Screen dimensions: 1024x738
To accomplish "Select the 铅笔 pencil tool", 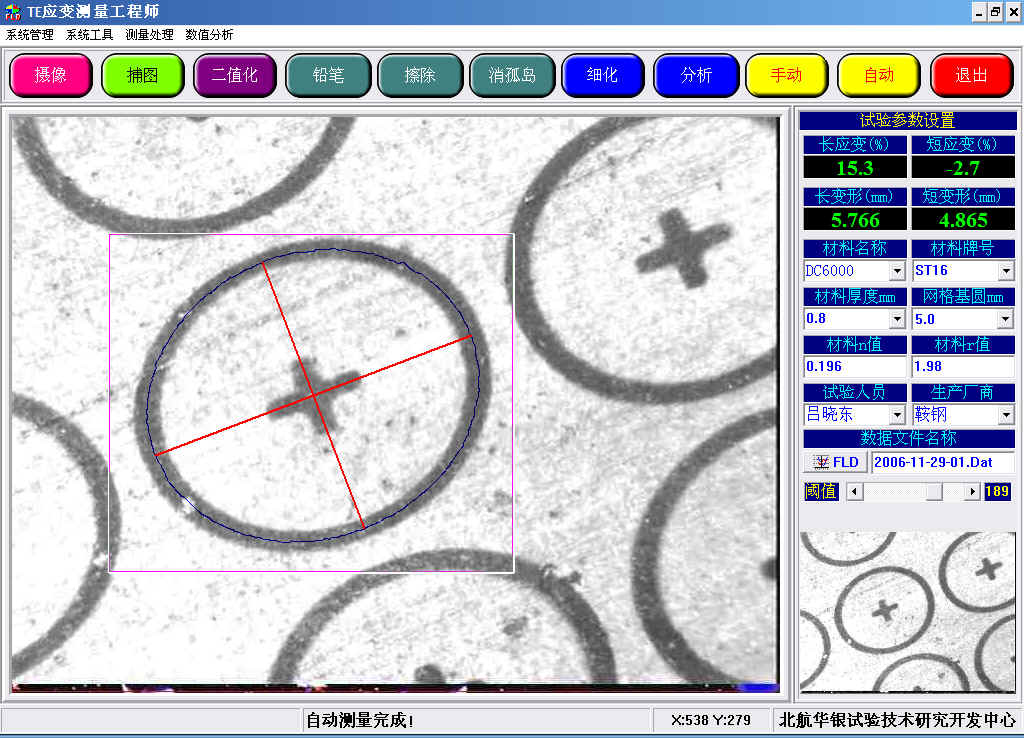I will [328, 75].
